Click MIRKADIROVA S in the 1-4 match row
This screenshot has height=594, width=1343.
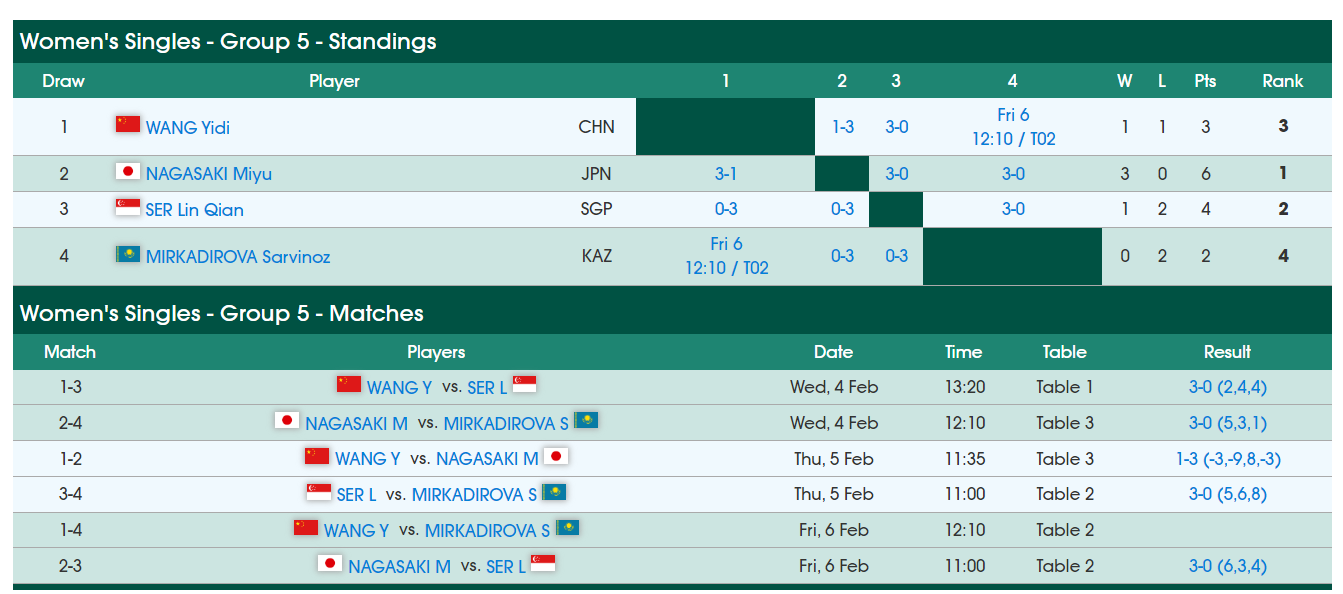[x=487, y=530]
